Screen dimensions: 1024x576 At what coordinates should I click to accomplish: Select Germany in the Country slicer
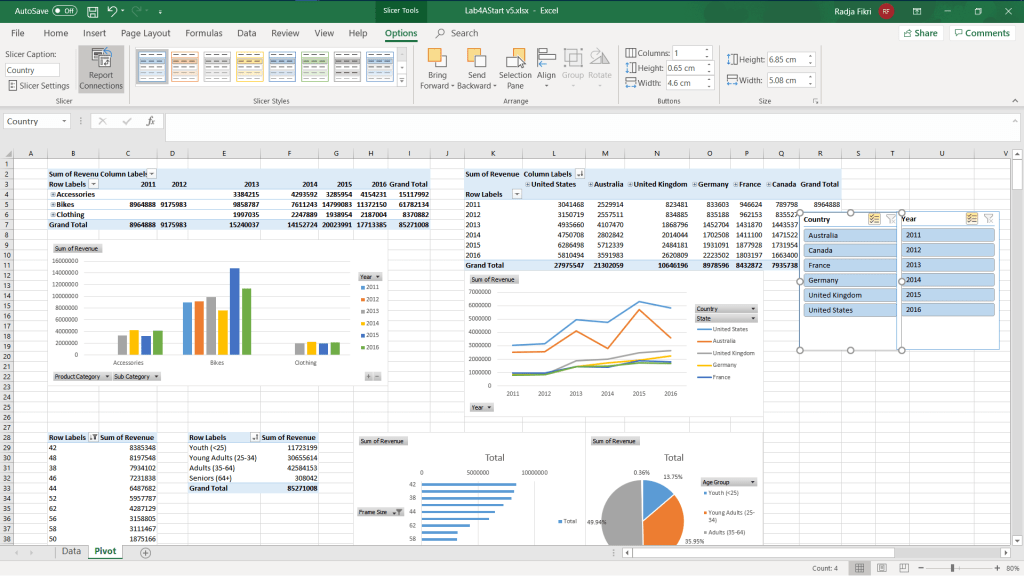point(848,280)
